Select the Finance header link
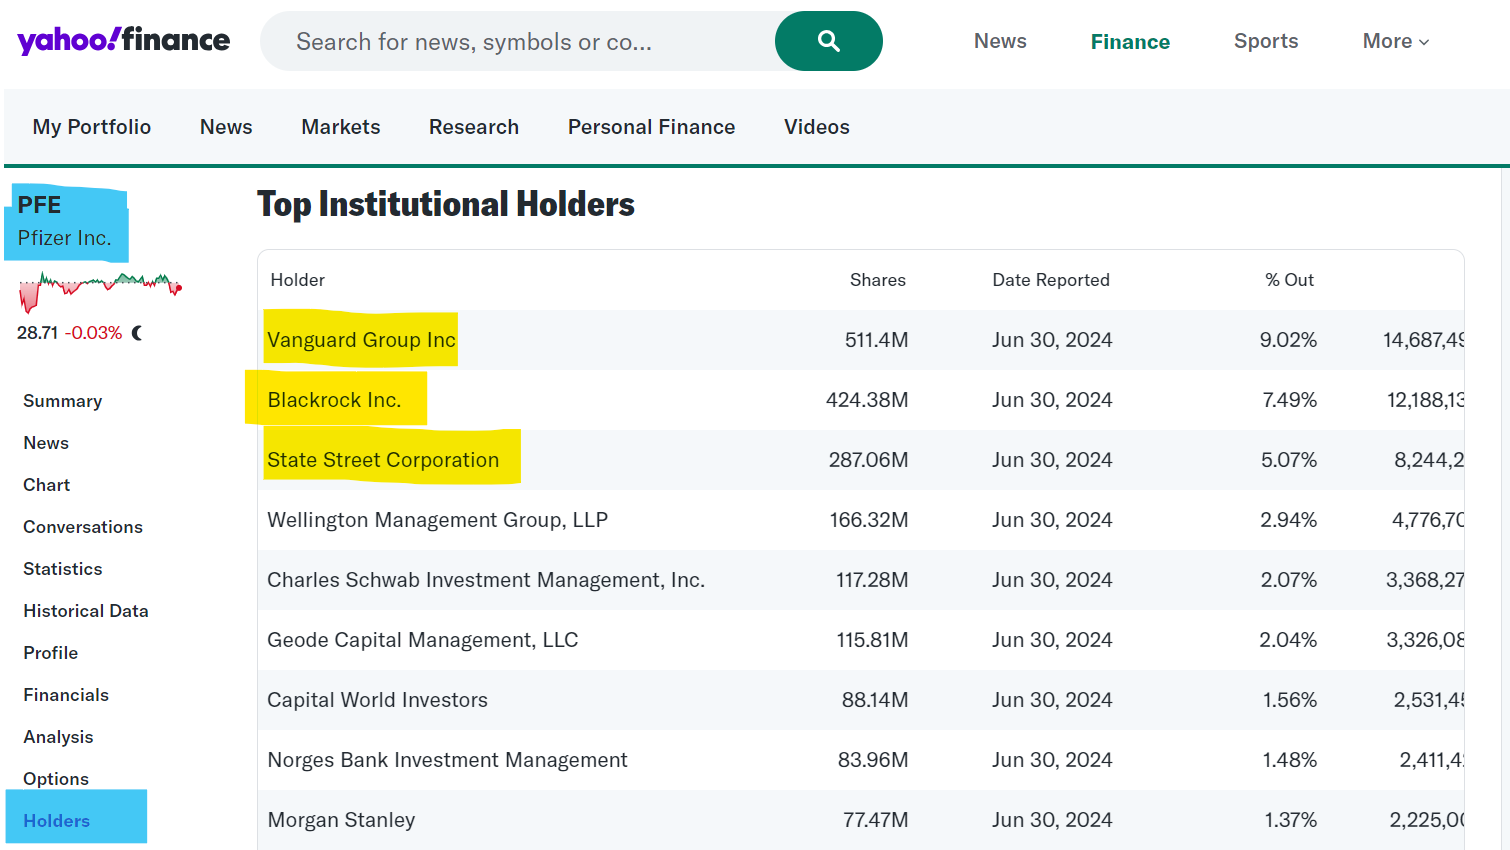 (x=1130, y=42)
